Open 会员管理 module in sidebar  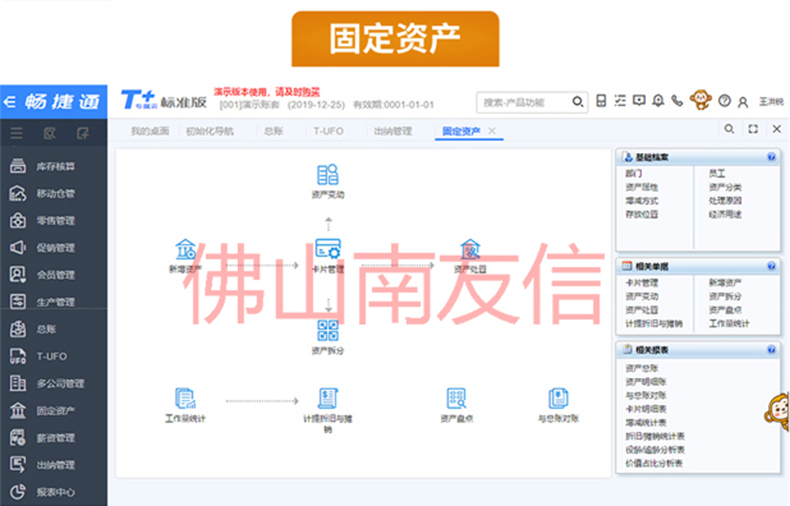point(53,275)
